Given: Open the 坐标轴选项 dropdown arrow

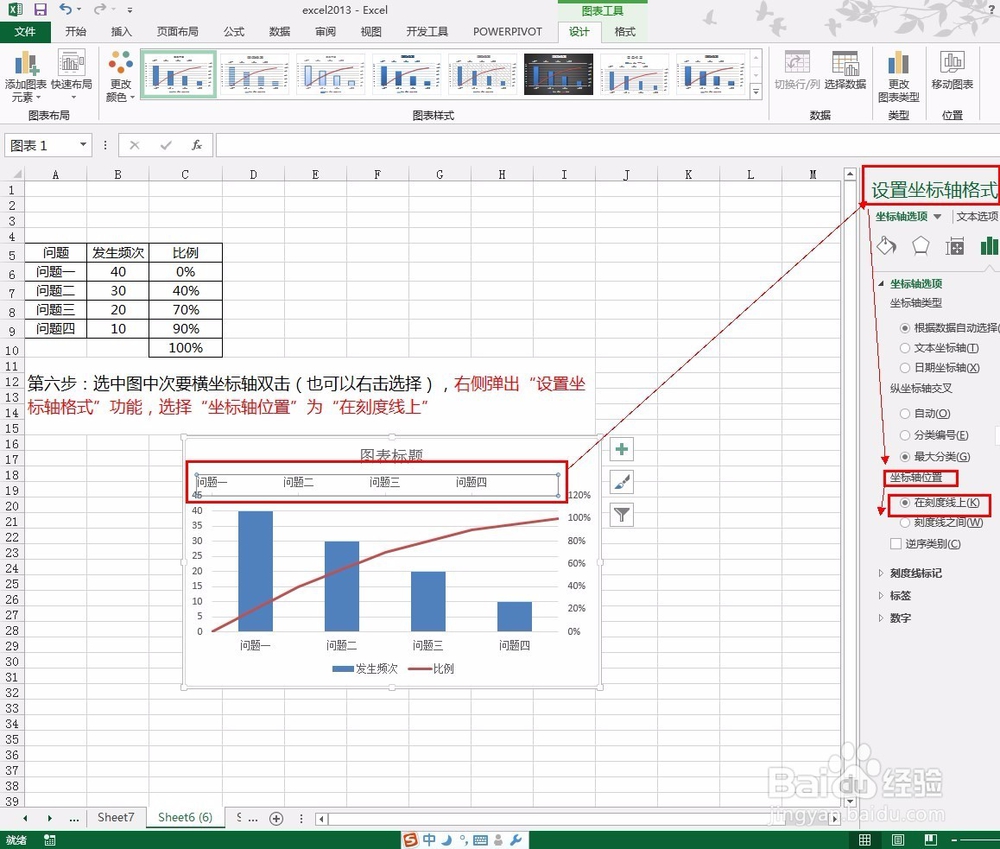Looking at the screenshot, I should (x=938, y=217).
